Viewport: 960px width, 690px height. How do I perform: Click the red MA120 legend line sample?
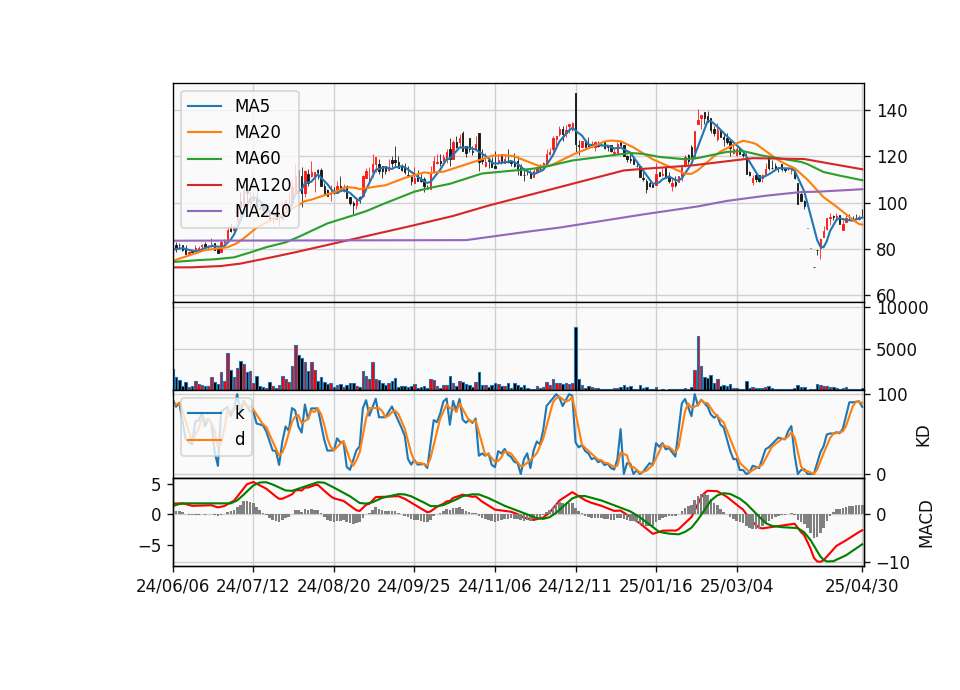tap(204, 185)
